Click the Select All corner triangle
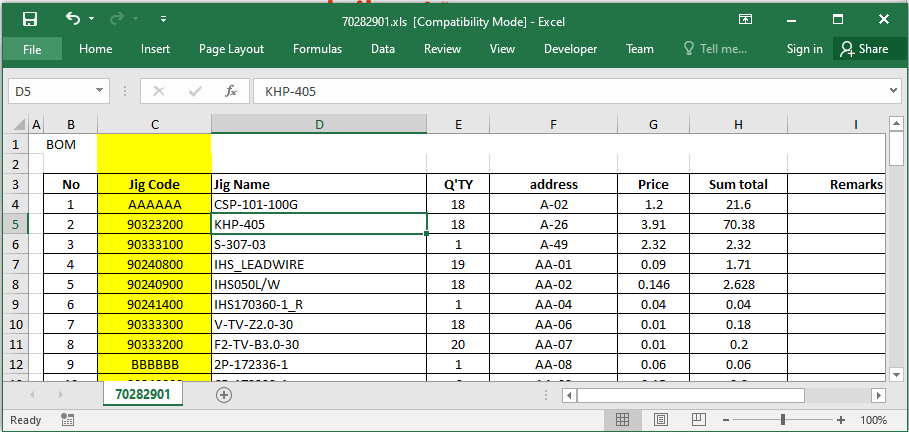The image size is (909, 432). click(x=19, y=124)
